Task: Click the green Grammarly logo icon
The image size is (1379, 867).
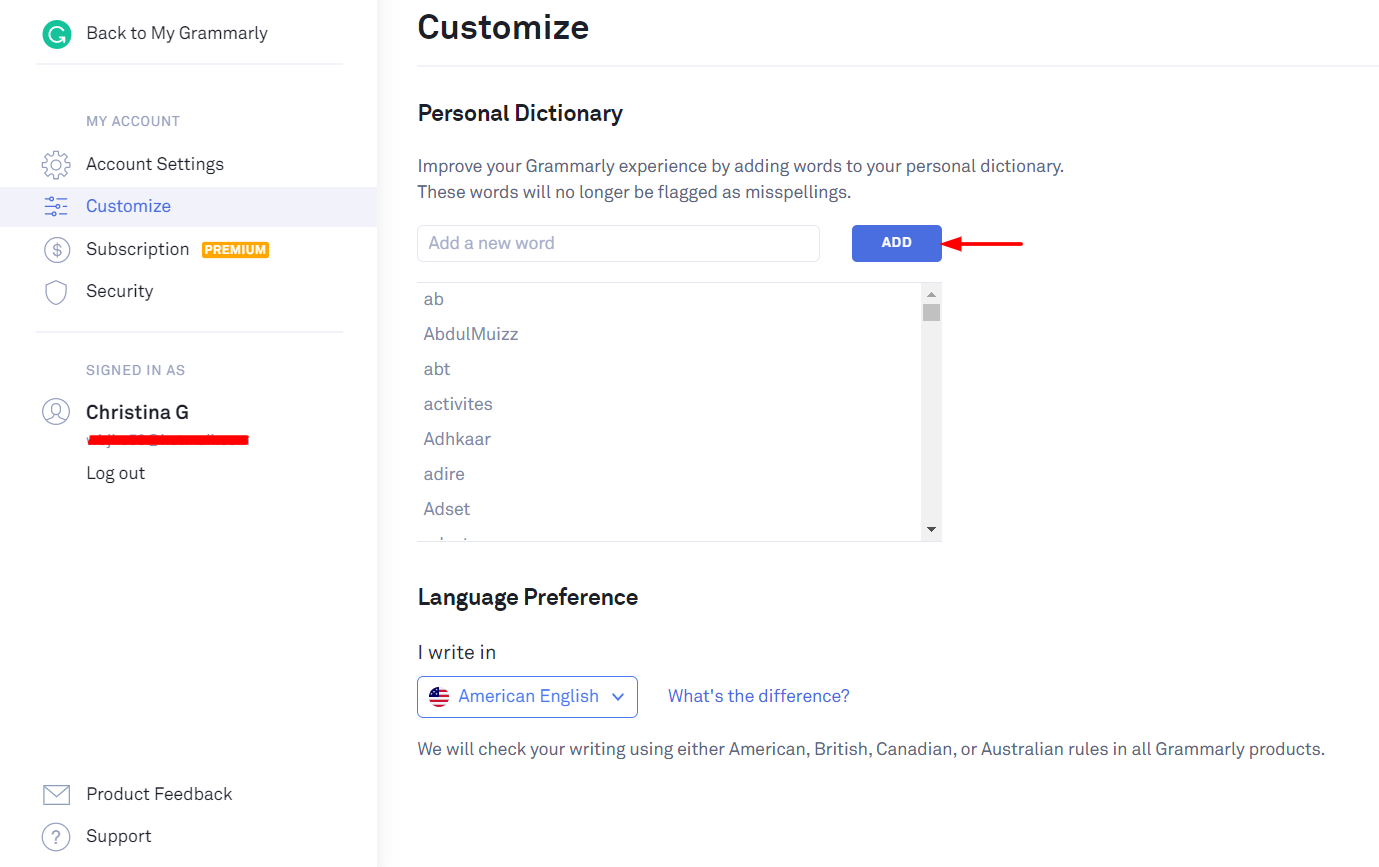Action: click(57, 34)
